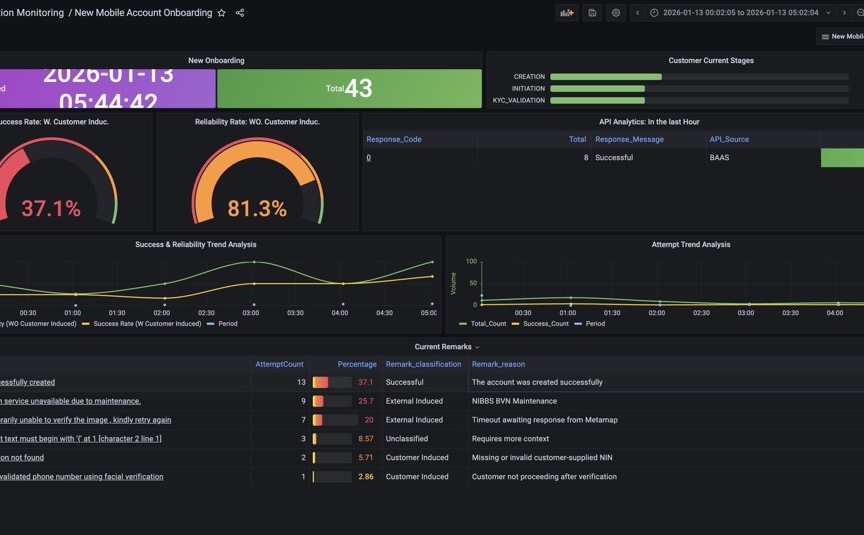Select 'The account was created successfully' cell
The width and height of the screenshot is (864, 535).
click(x=537, y=382)
